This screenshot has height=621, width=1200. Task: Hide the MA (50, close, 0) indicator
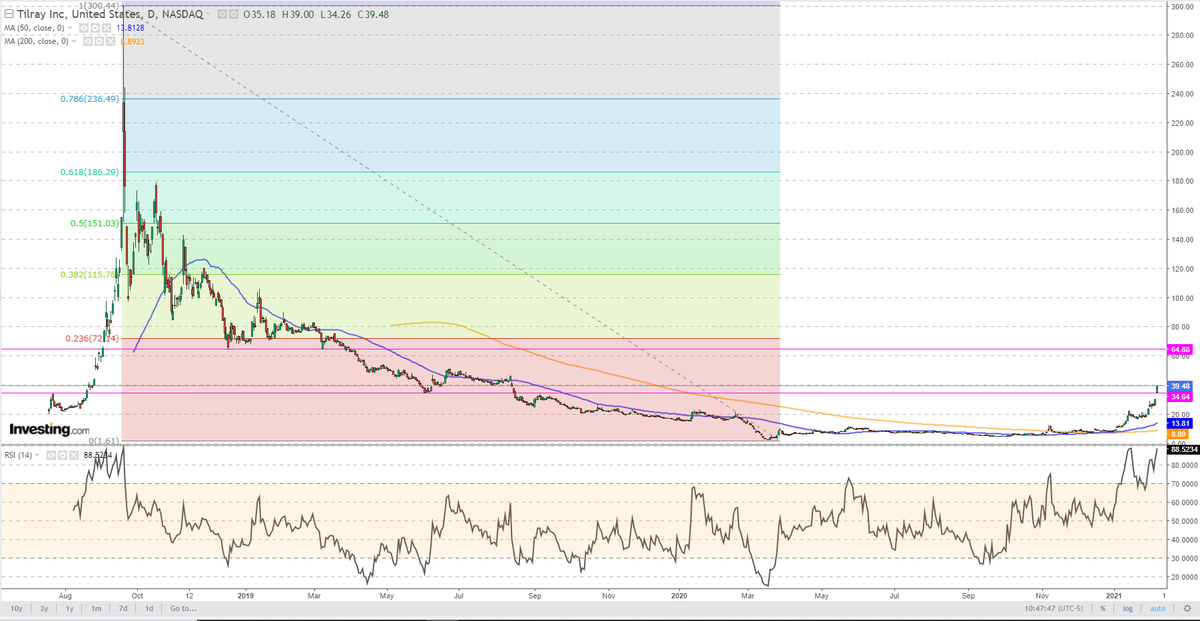click(84, 28)
